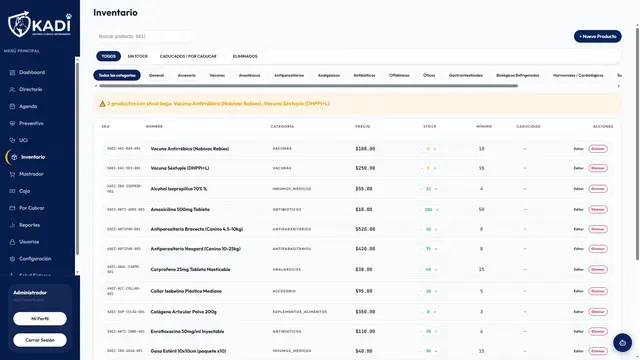Increase stock of Vacuna Séxtuple
Viewport: 640px width, 360px height.
[x=435, y=168]
